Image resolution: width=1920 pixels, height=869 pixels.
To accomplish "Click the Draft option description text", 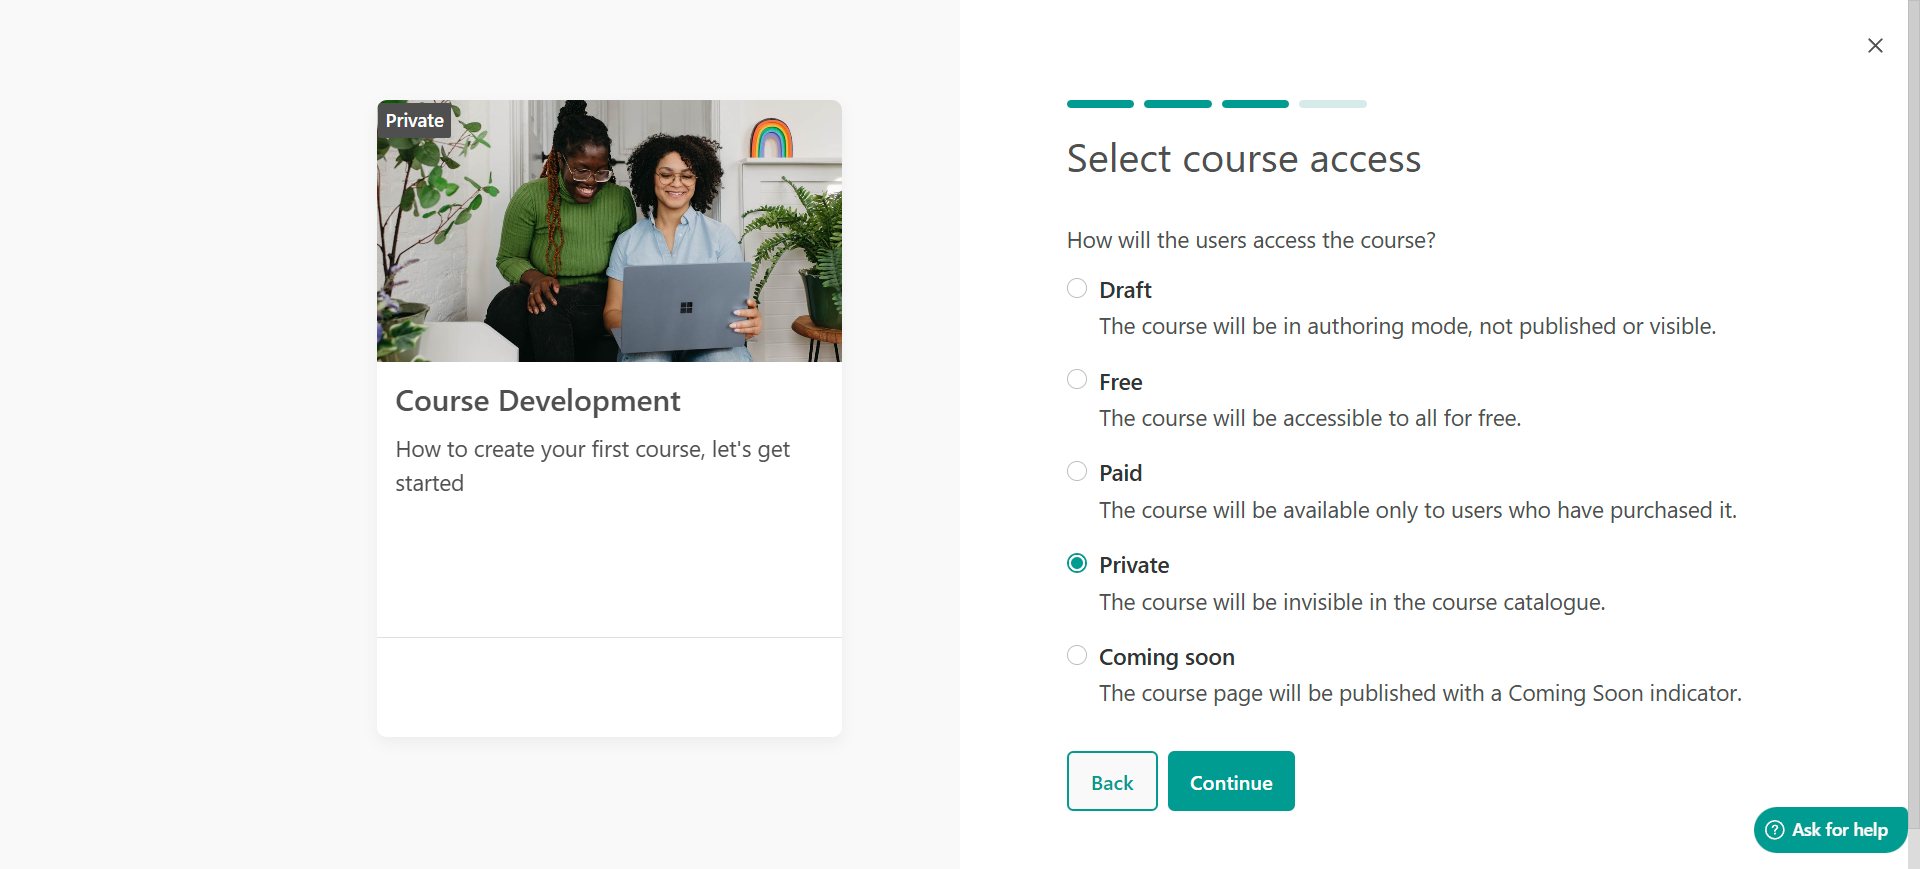I will [1407, 327].
